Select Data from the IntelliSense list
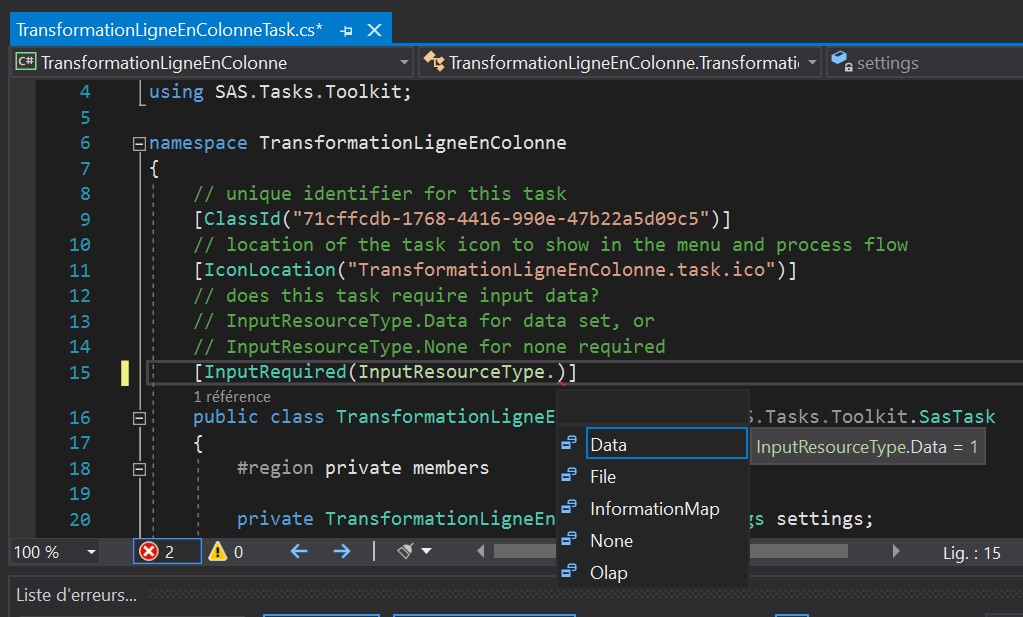The height and width of the screenshot is (617, 1023). point(608,445)
